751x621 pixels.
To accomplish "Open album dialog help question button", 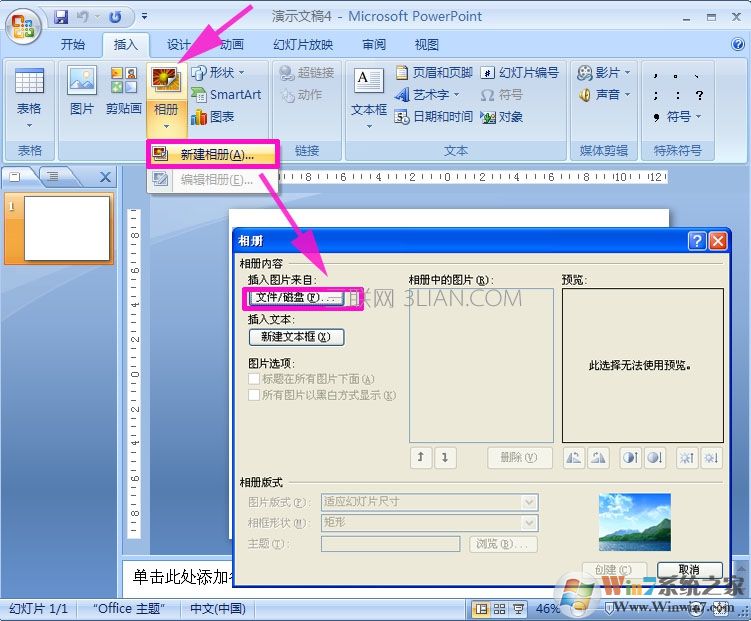I will coord(697,240).
